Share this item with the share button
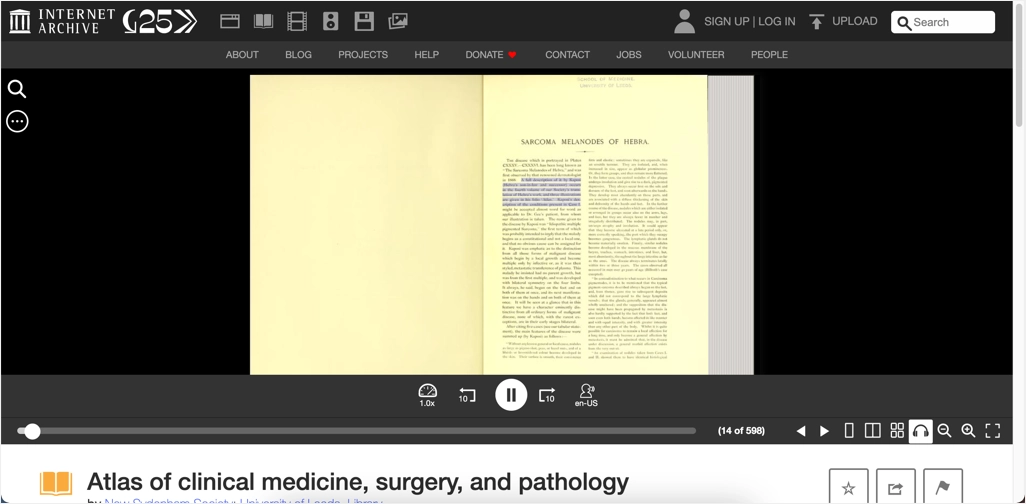This screenshot has width=1026, height=504. [896, 488]
